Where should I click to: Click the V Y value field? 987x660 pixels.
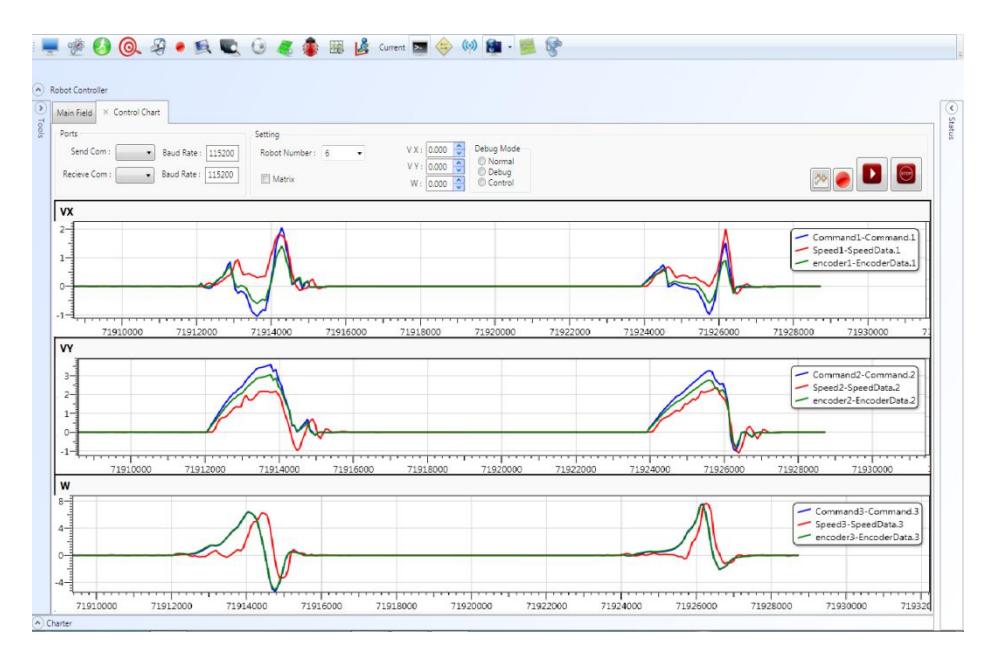point(440,167)
